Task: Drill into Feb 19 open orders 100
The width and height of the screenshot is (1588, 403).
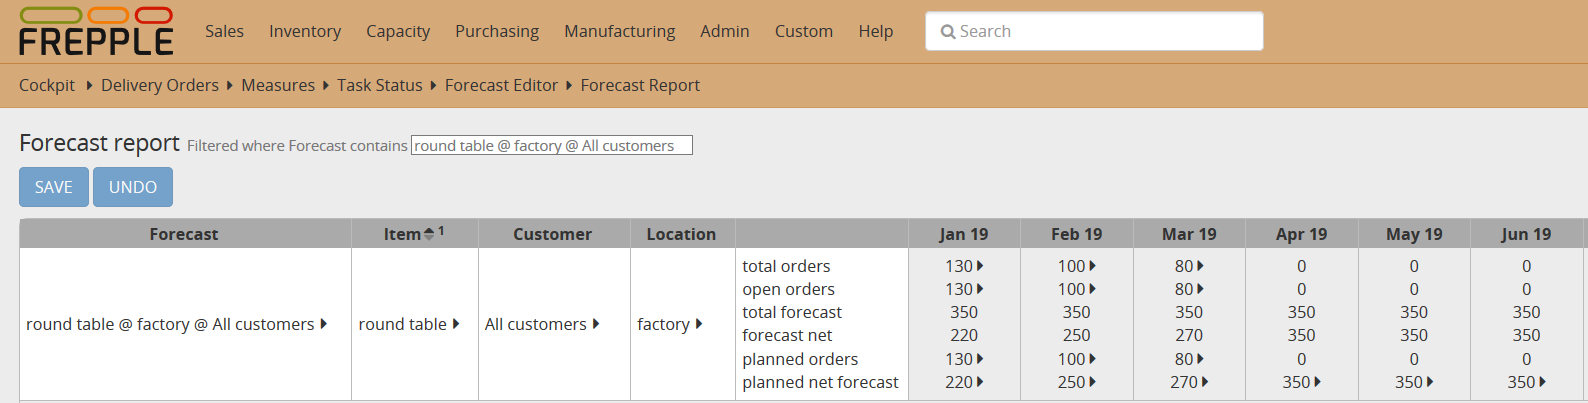Action: (1093, 289)
